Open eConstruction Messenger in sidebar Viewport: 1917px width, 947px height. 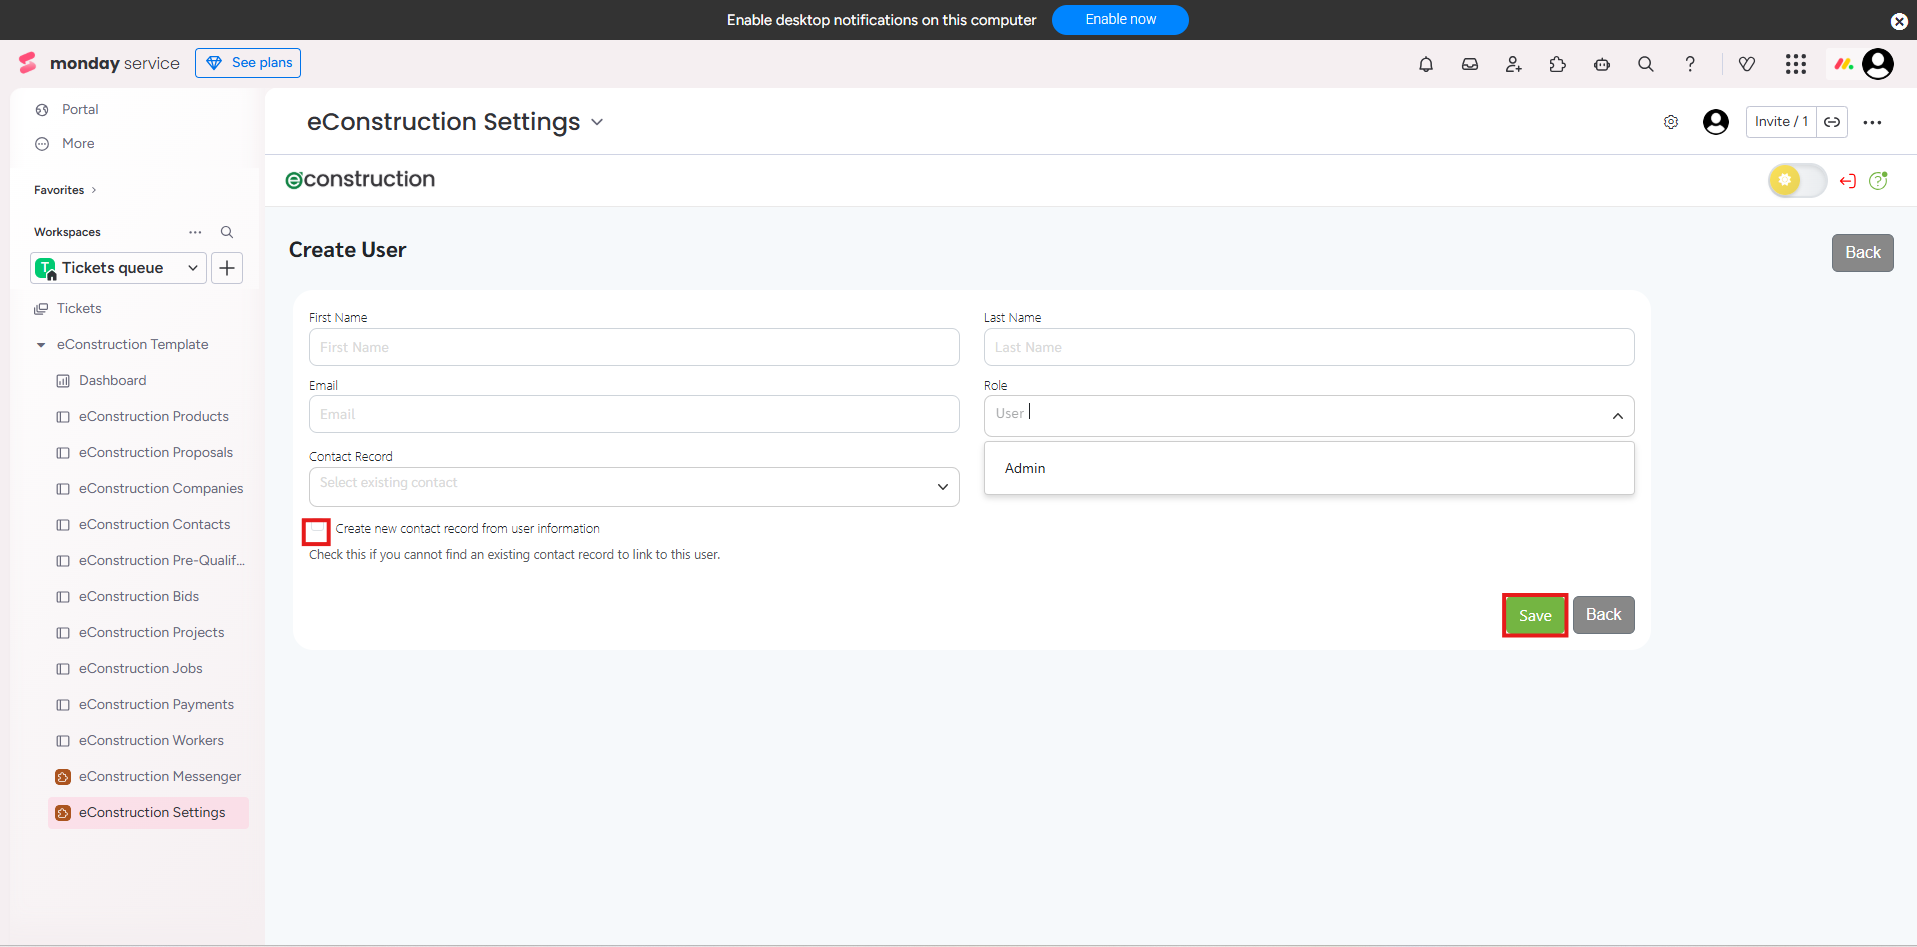click(159, 777)
